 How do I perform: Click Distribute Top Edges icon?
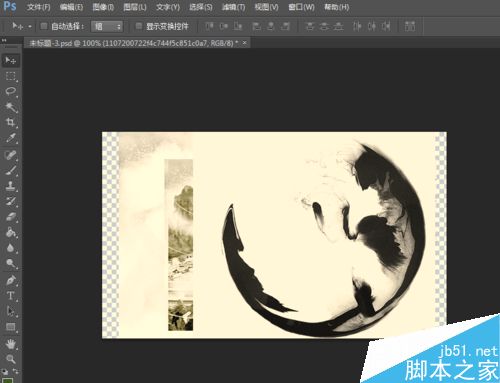click(x=310, y=26)
